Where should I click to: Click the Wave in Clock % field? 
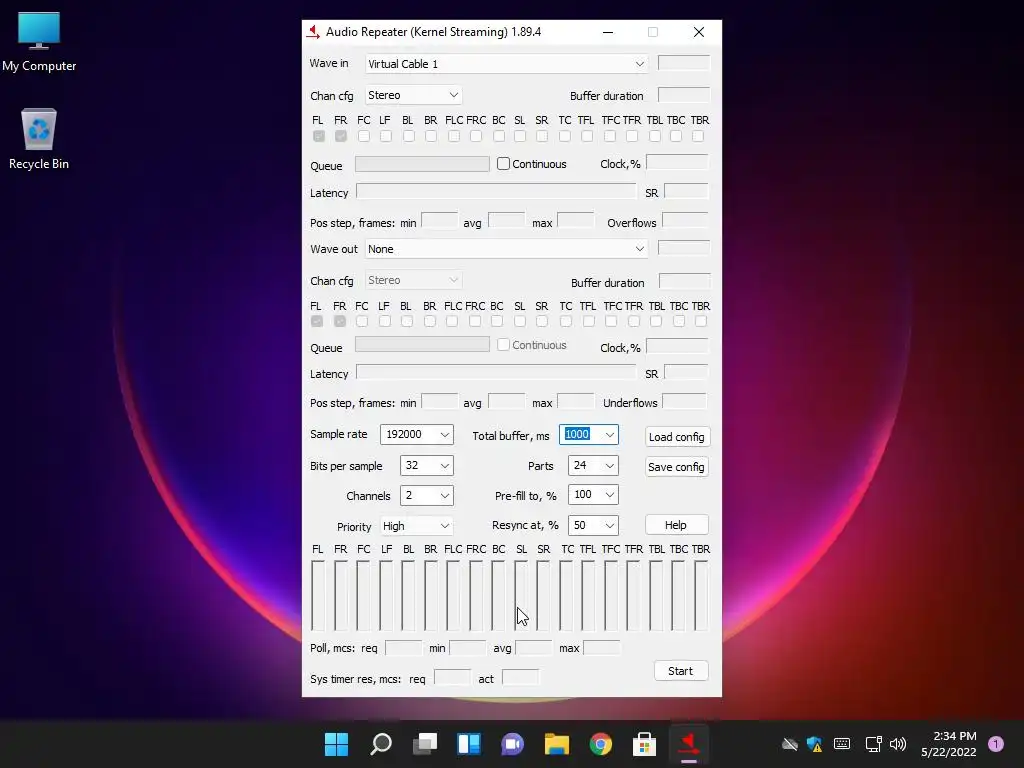pyautogui.click(x=677, y=163)
